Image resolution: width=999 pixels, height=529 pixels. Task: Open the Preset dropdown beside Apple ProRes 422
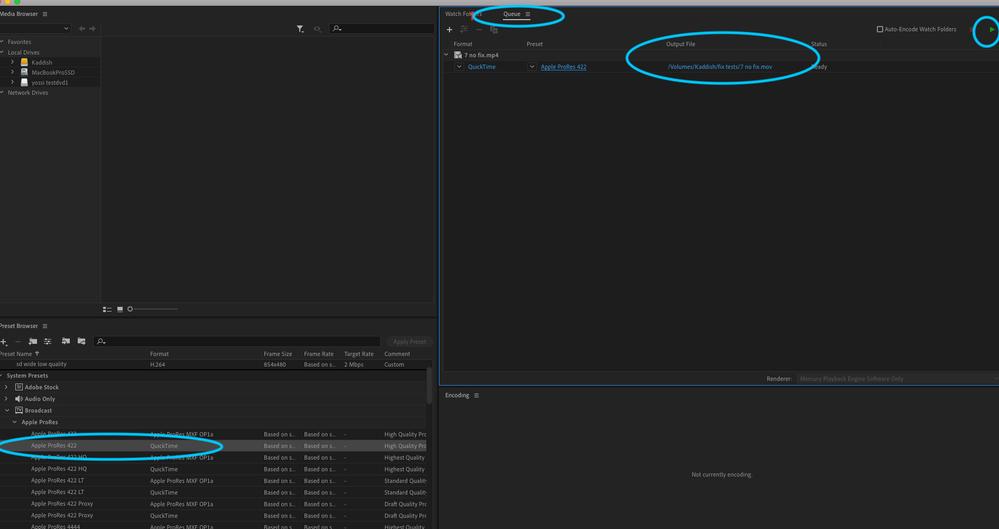[x=532, y=67]
